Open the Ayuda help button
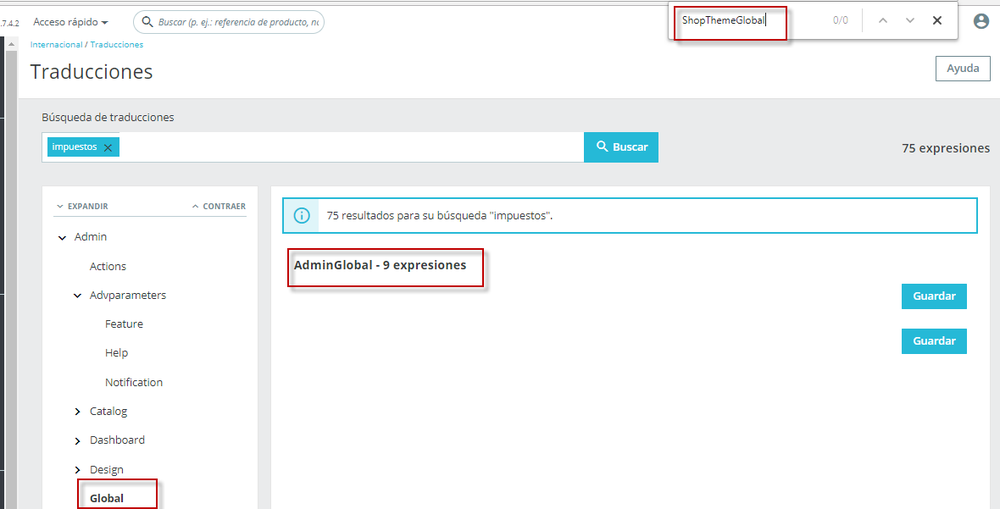The width and height of the screenshot is (1000, 509). (962, 68)
